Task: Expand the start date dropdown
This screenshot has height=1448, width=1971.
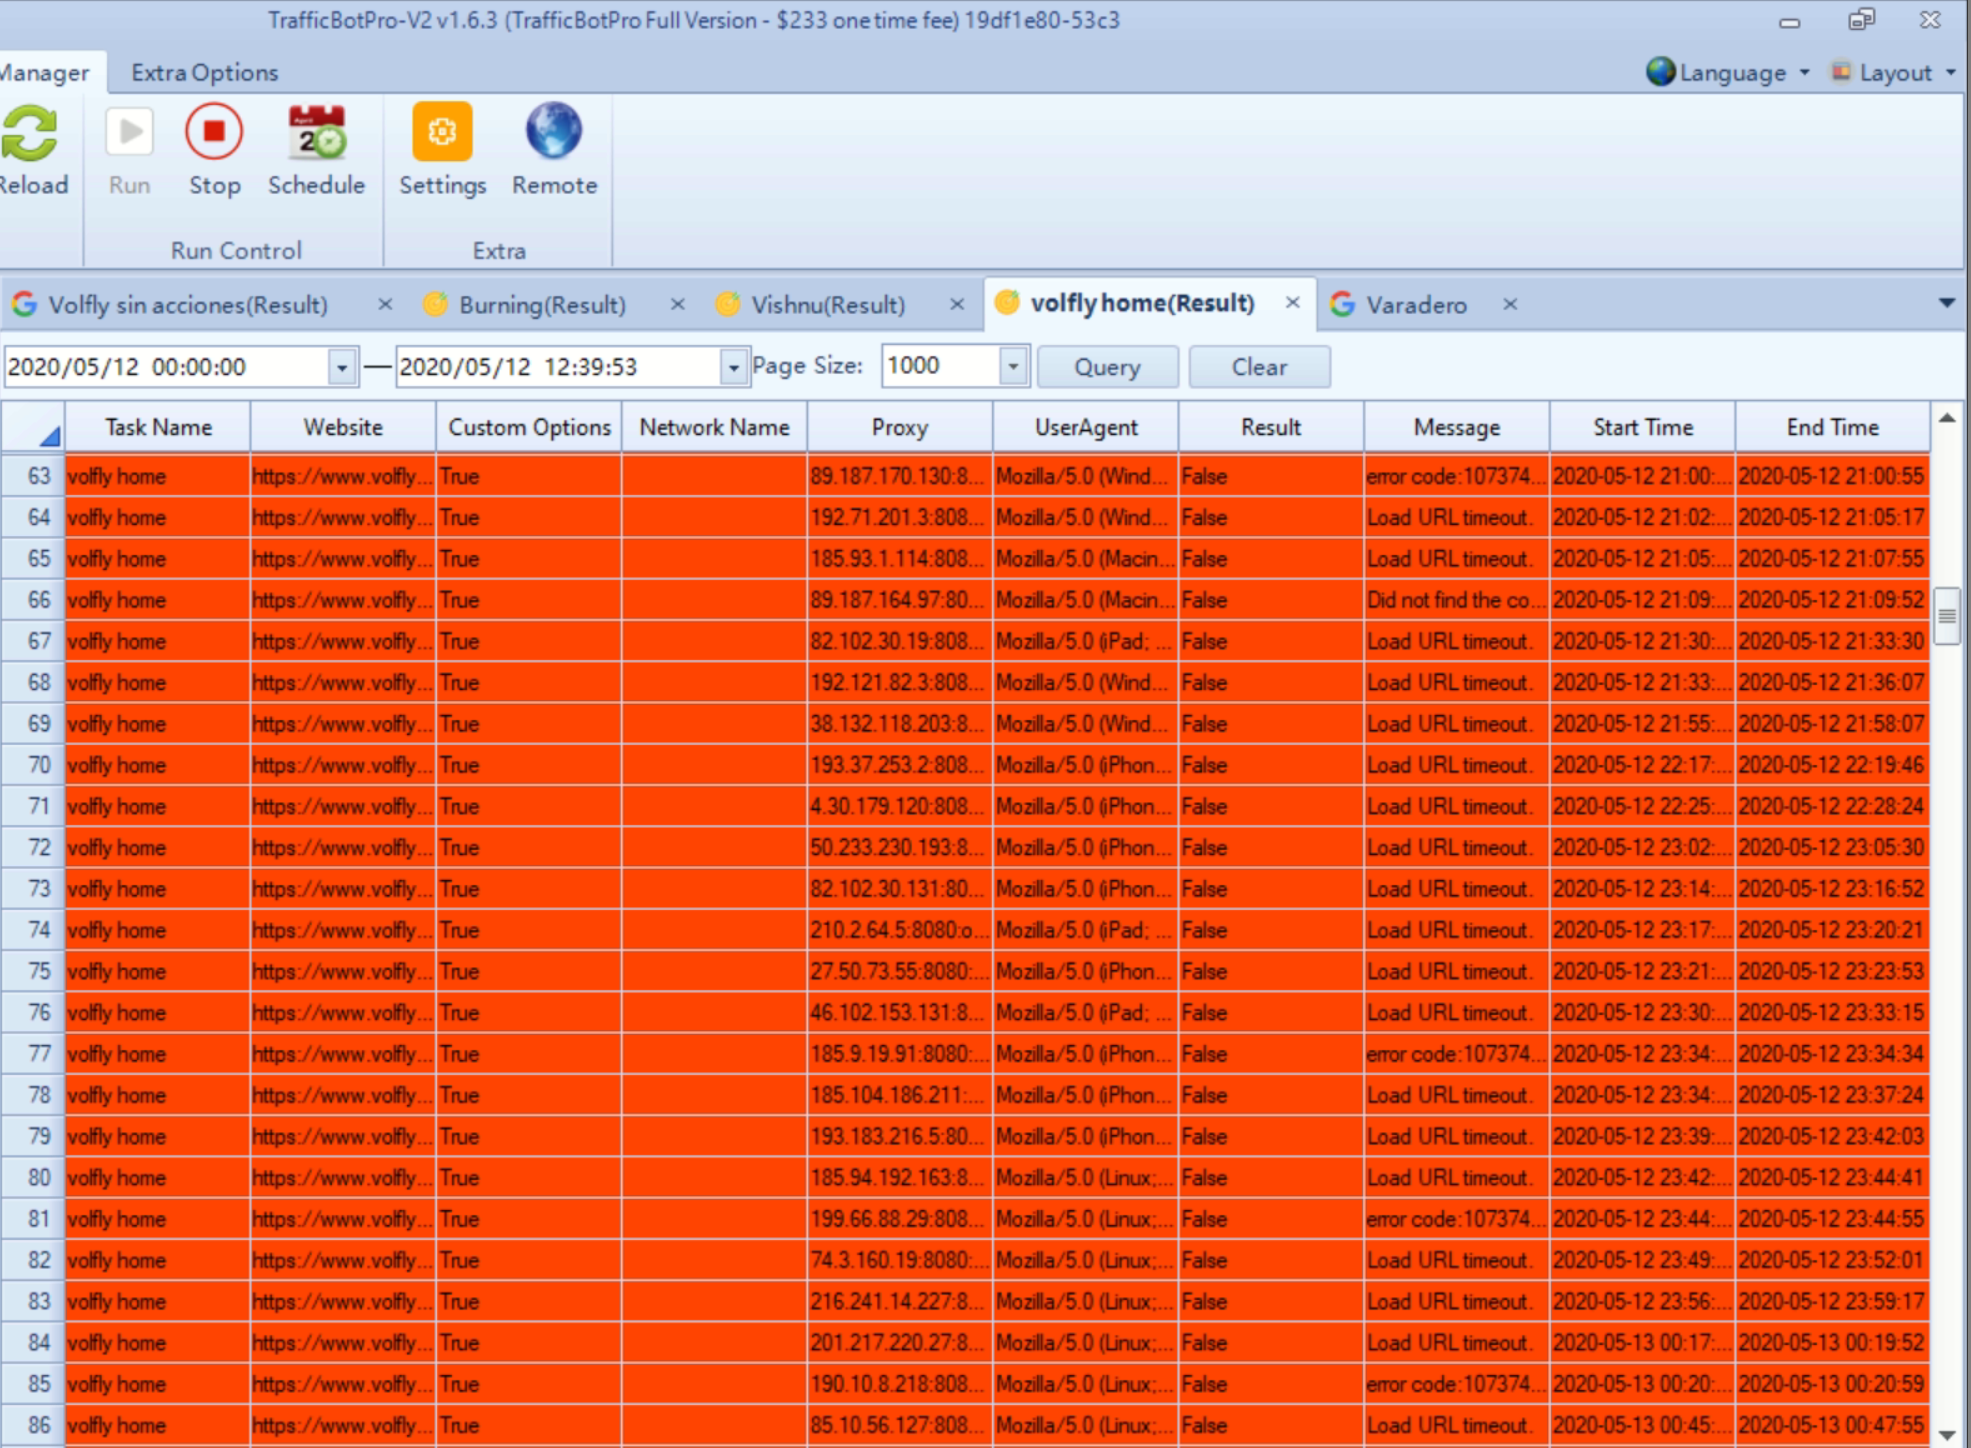Action: pyautogui.click(x=342, y=367)
